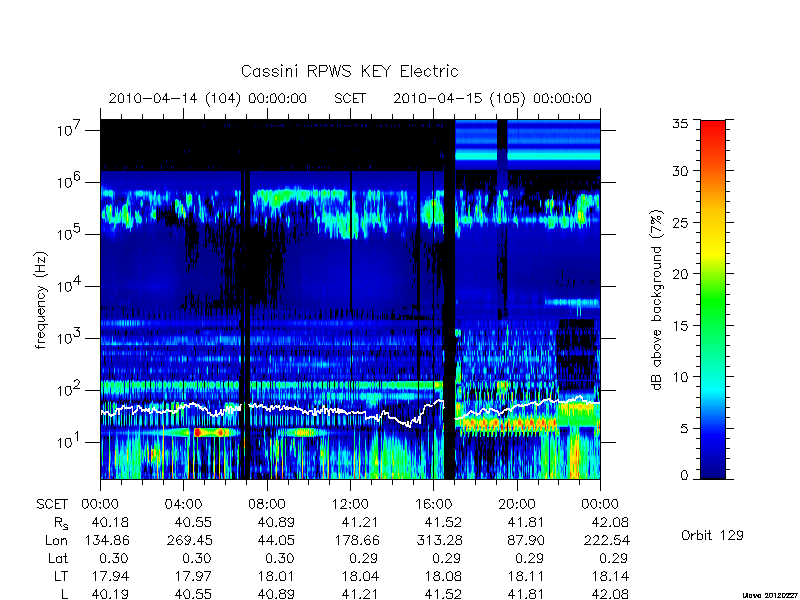Click the 10^2 frequency tick label
The height and width of the screenshot is (600, 800).
(x=69, y=390)
